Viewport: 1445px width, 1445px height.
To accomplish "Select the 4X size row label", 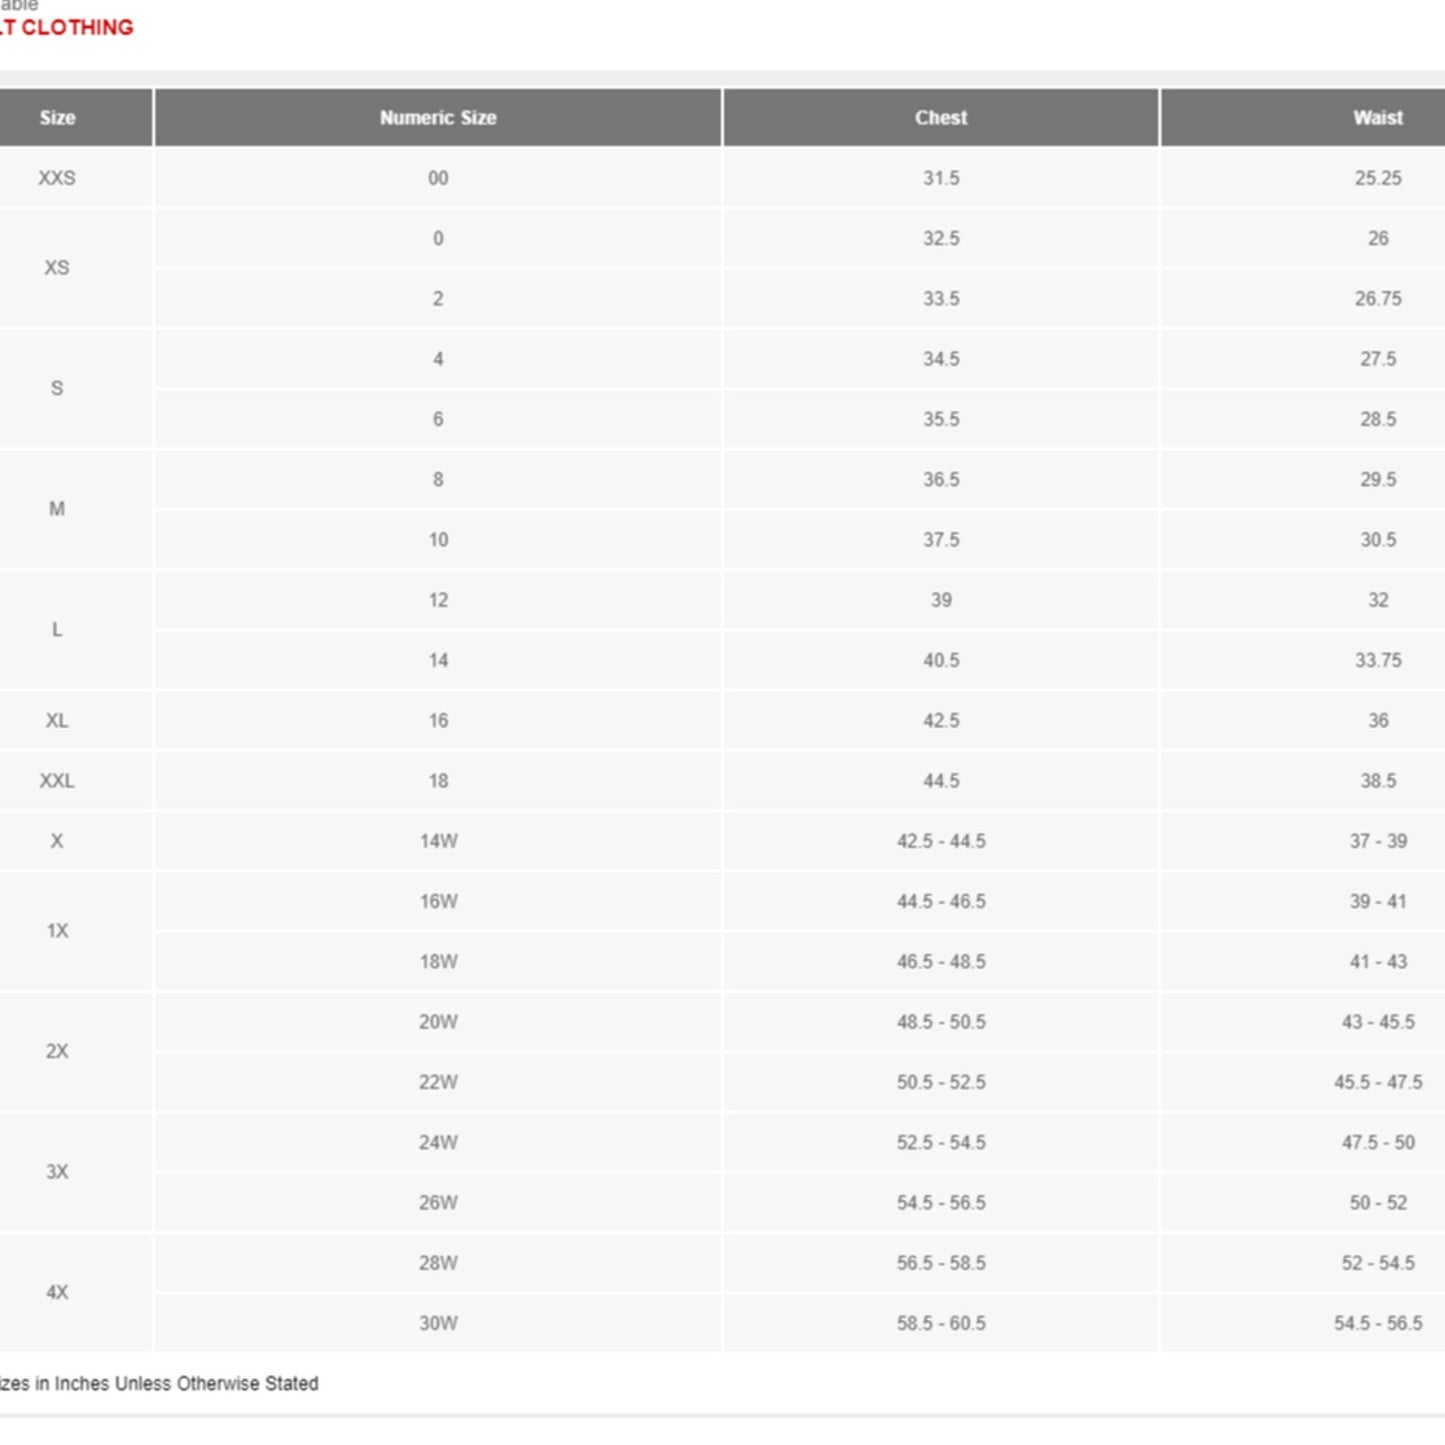I will point(57,1292).
